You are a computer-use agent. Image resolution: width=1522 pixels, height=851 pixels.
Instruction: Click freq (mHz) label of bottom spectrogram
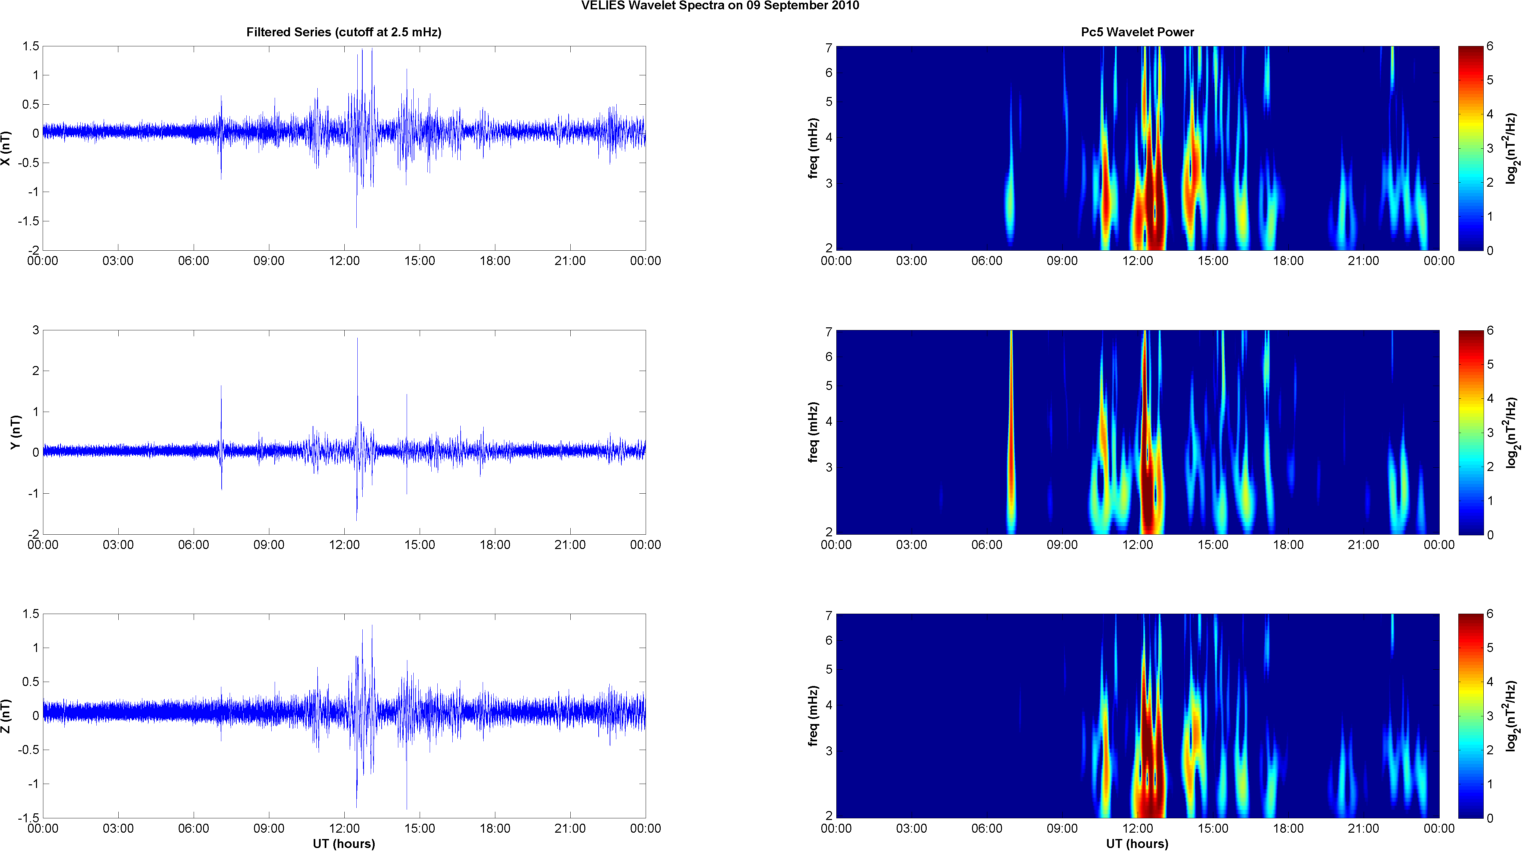click(814, 716)
